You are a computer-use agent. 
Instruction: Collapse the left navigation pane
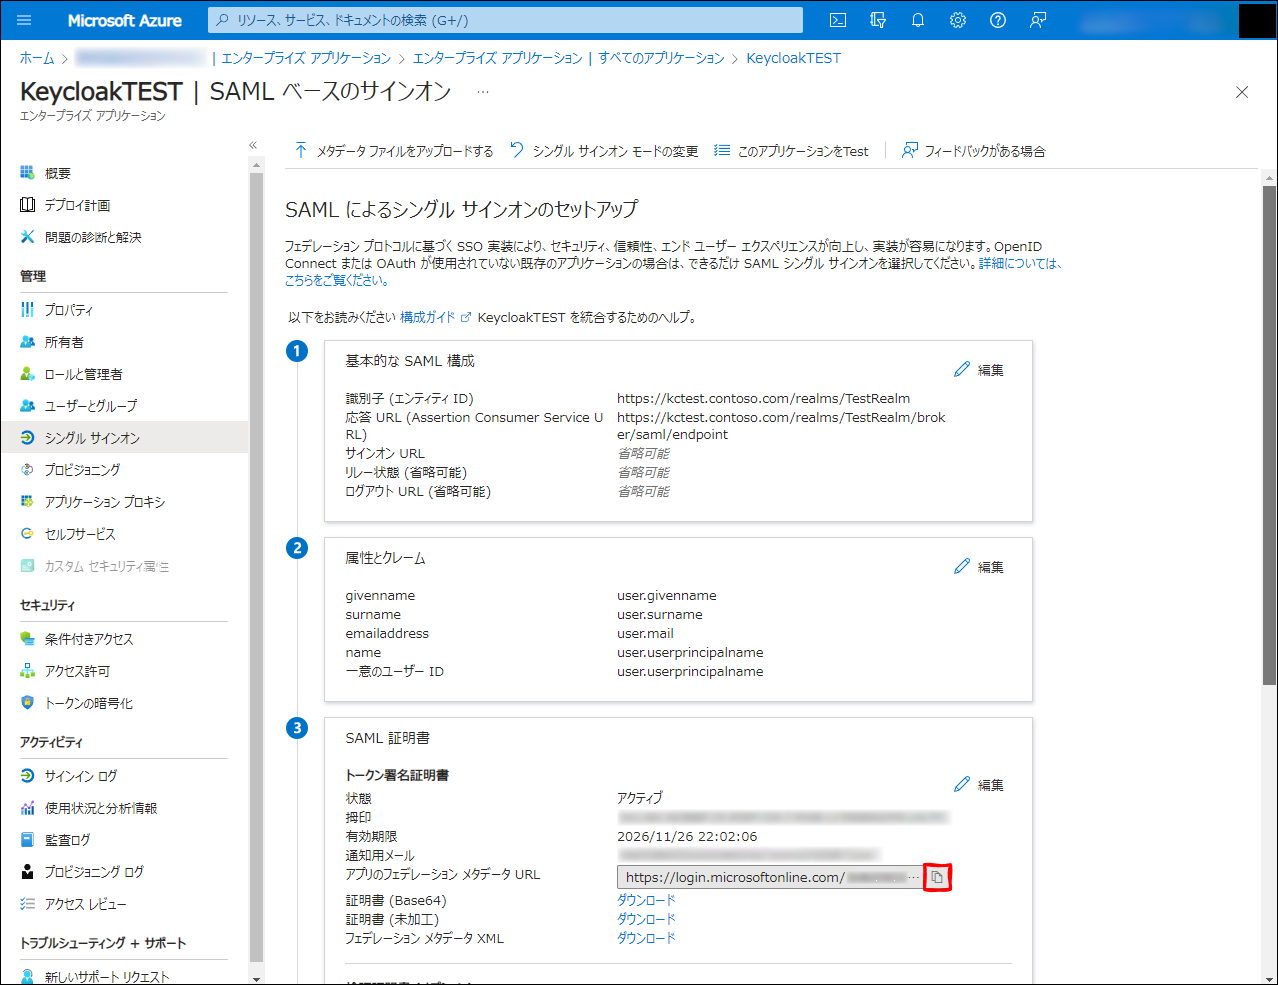coord(253,146)
